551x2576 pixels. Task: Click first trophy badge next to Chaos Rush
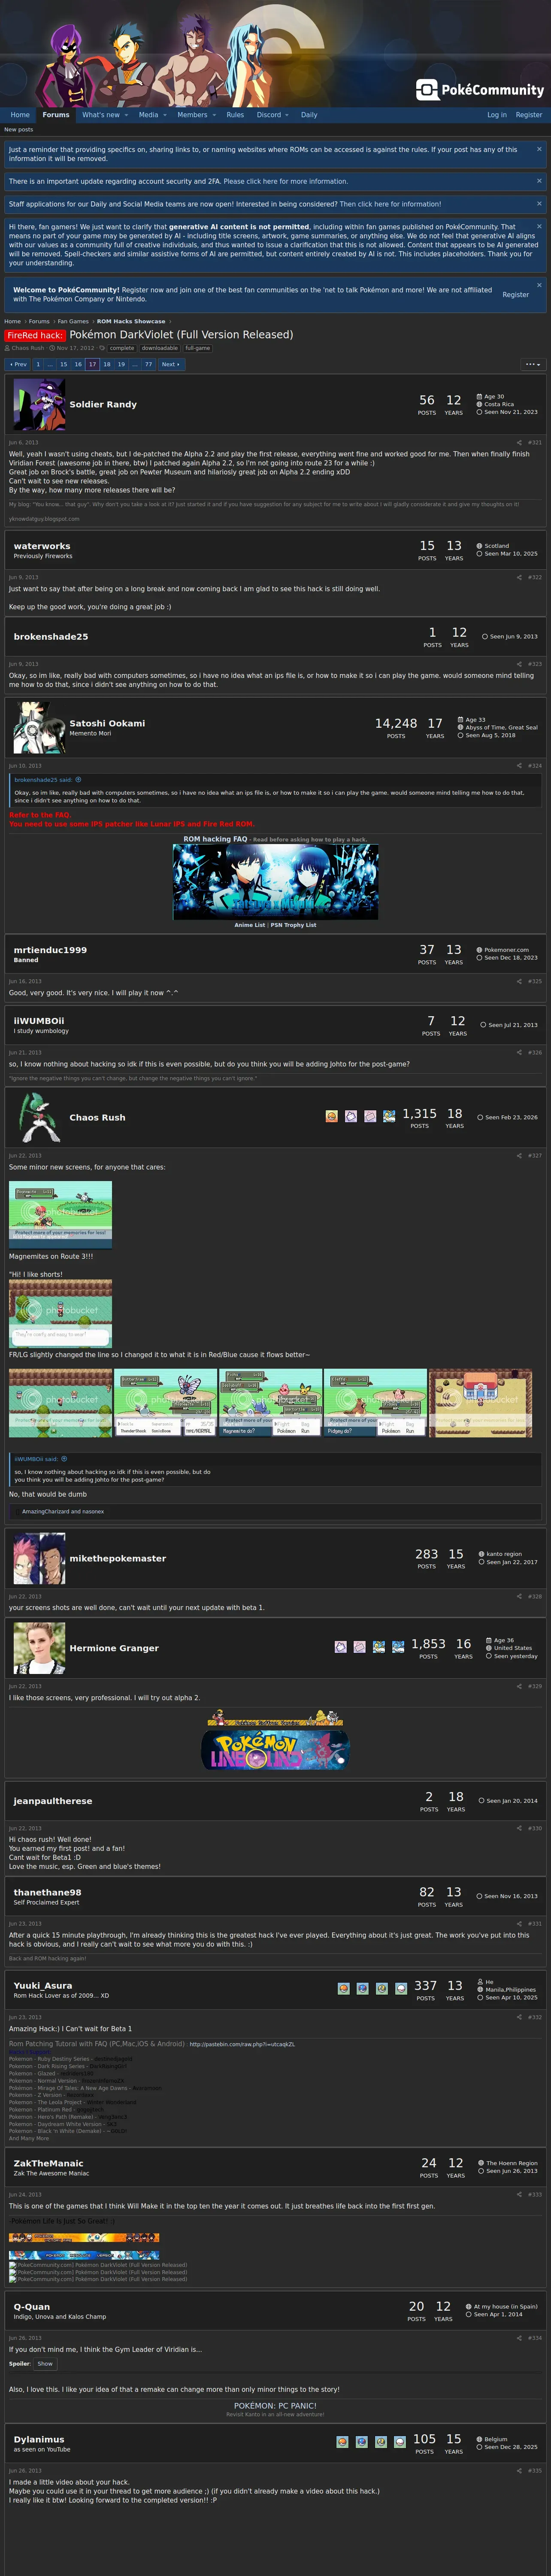click(x=332, y=1116)
